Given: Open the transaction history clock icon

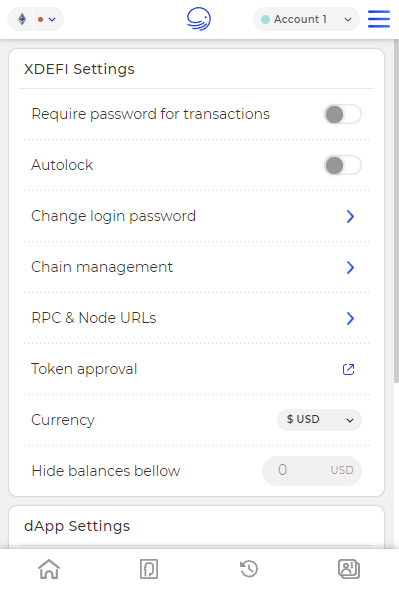Looking at the screenshot, I should 249,569.
